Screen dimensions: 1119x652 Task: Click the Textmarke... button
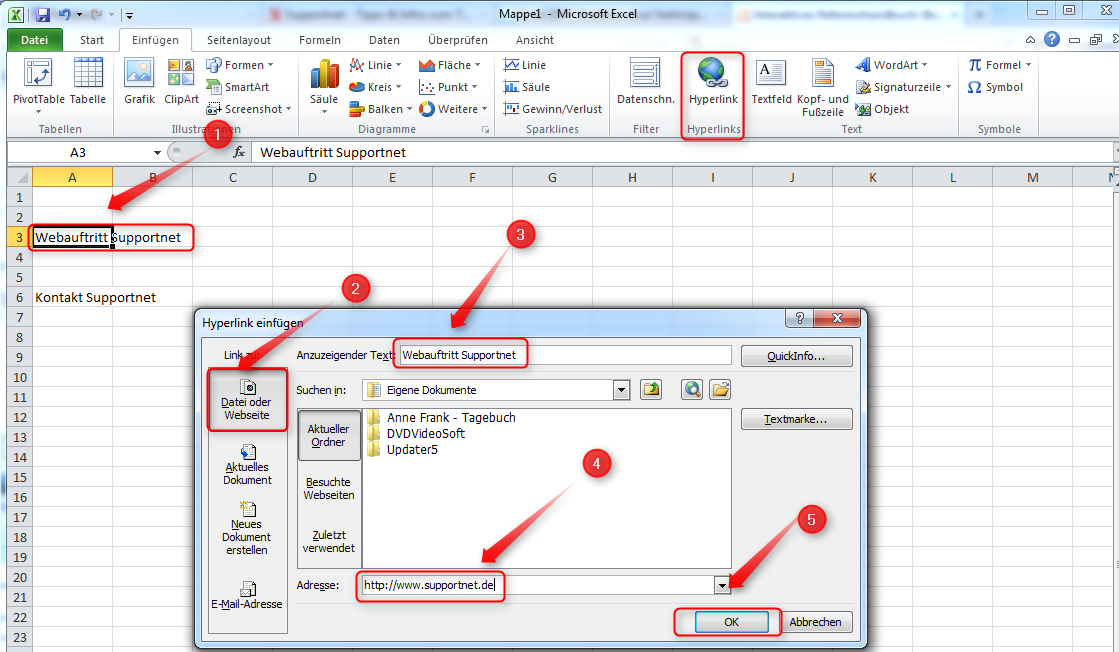click(x=796, y=419)
